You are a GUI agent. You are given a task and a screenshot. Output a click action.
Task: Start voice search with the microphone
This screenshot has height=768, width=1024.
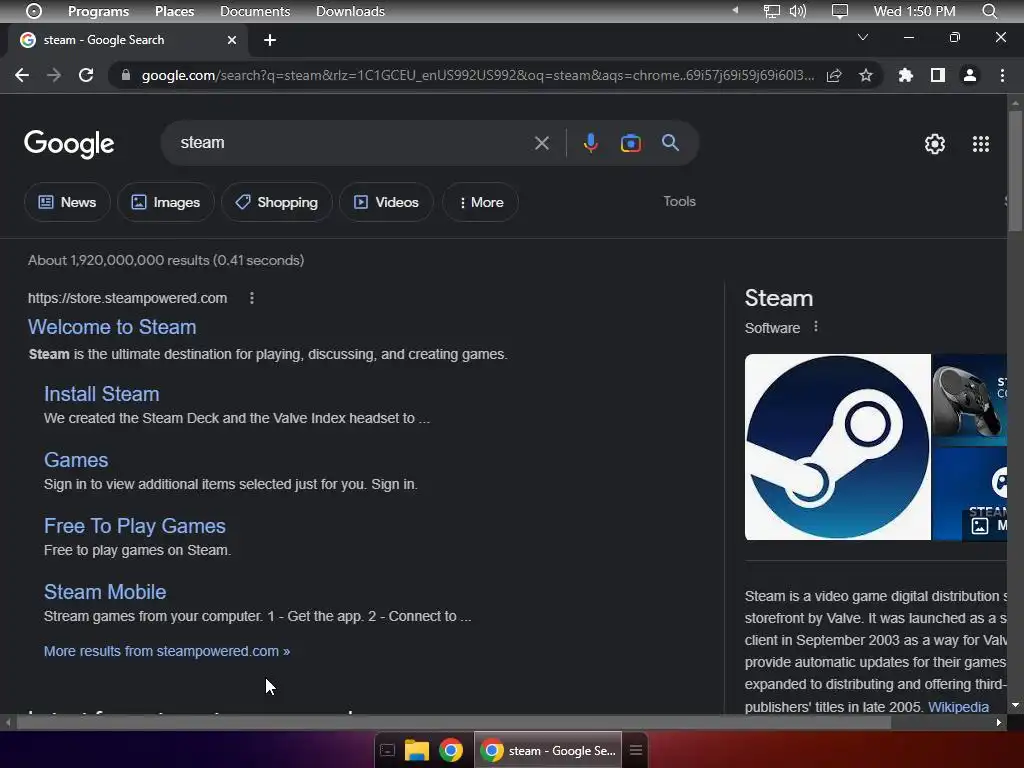pyautogui.click(x=590, y=143)
